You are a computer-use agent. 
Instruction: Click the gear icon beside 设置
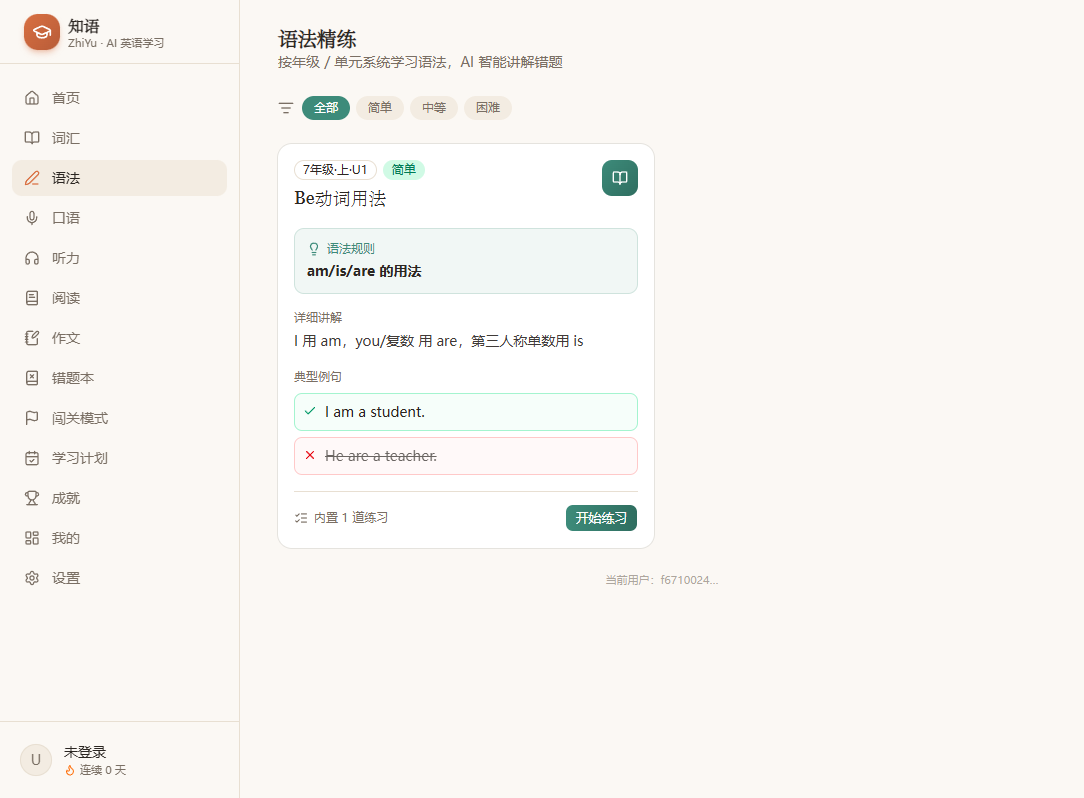[x=32, y=578]
